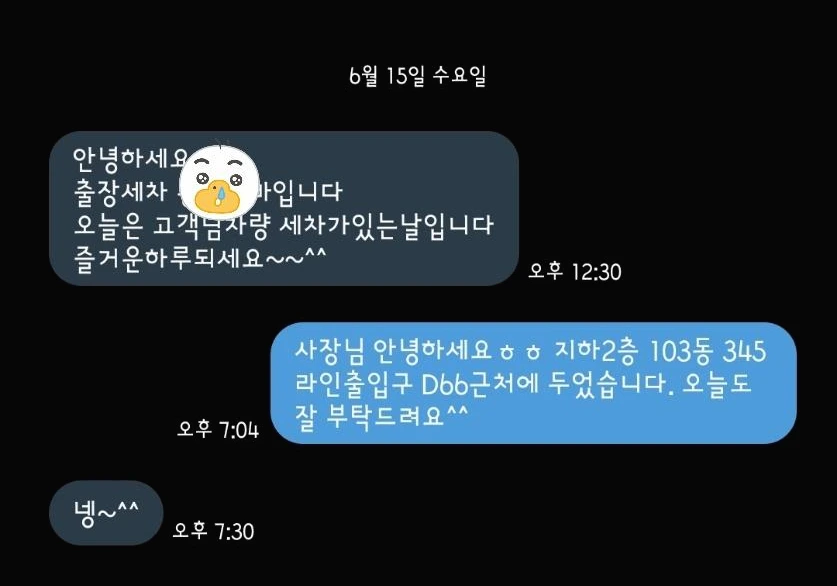Viewport: 837px width, 586px height.
Task: Select the 오늘은 고객님차량 세차가있는날입니다 line
Action: click(283, 225)
